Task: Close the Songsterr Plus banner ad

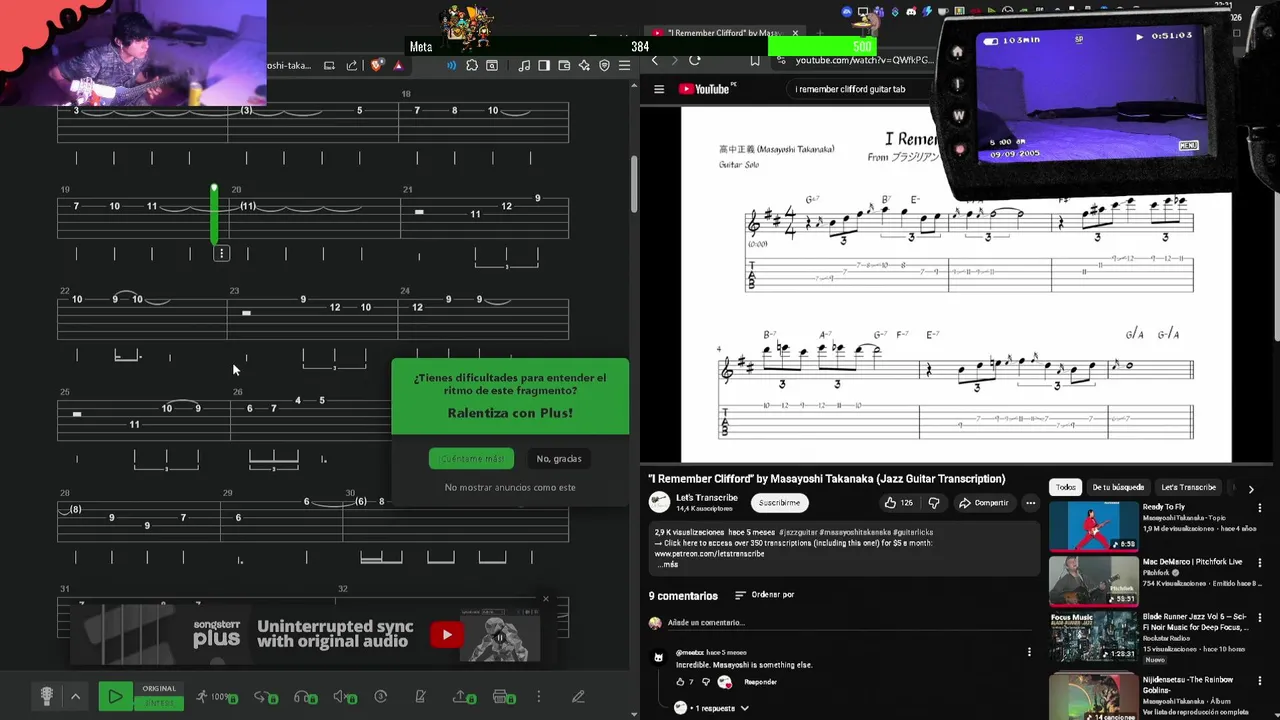Action: point(545,599)
